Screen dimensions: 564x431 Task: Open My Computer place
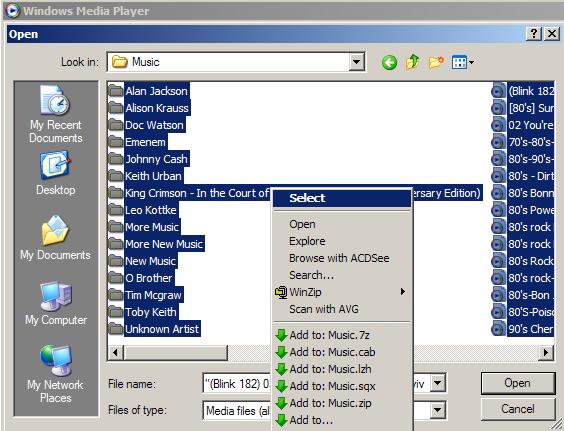click(x=56, y=304)
